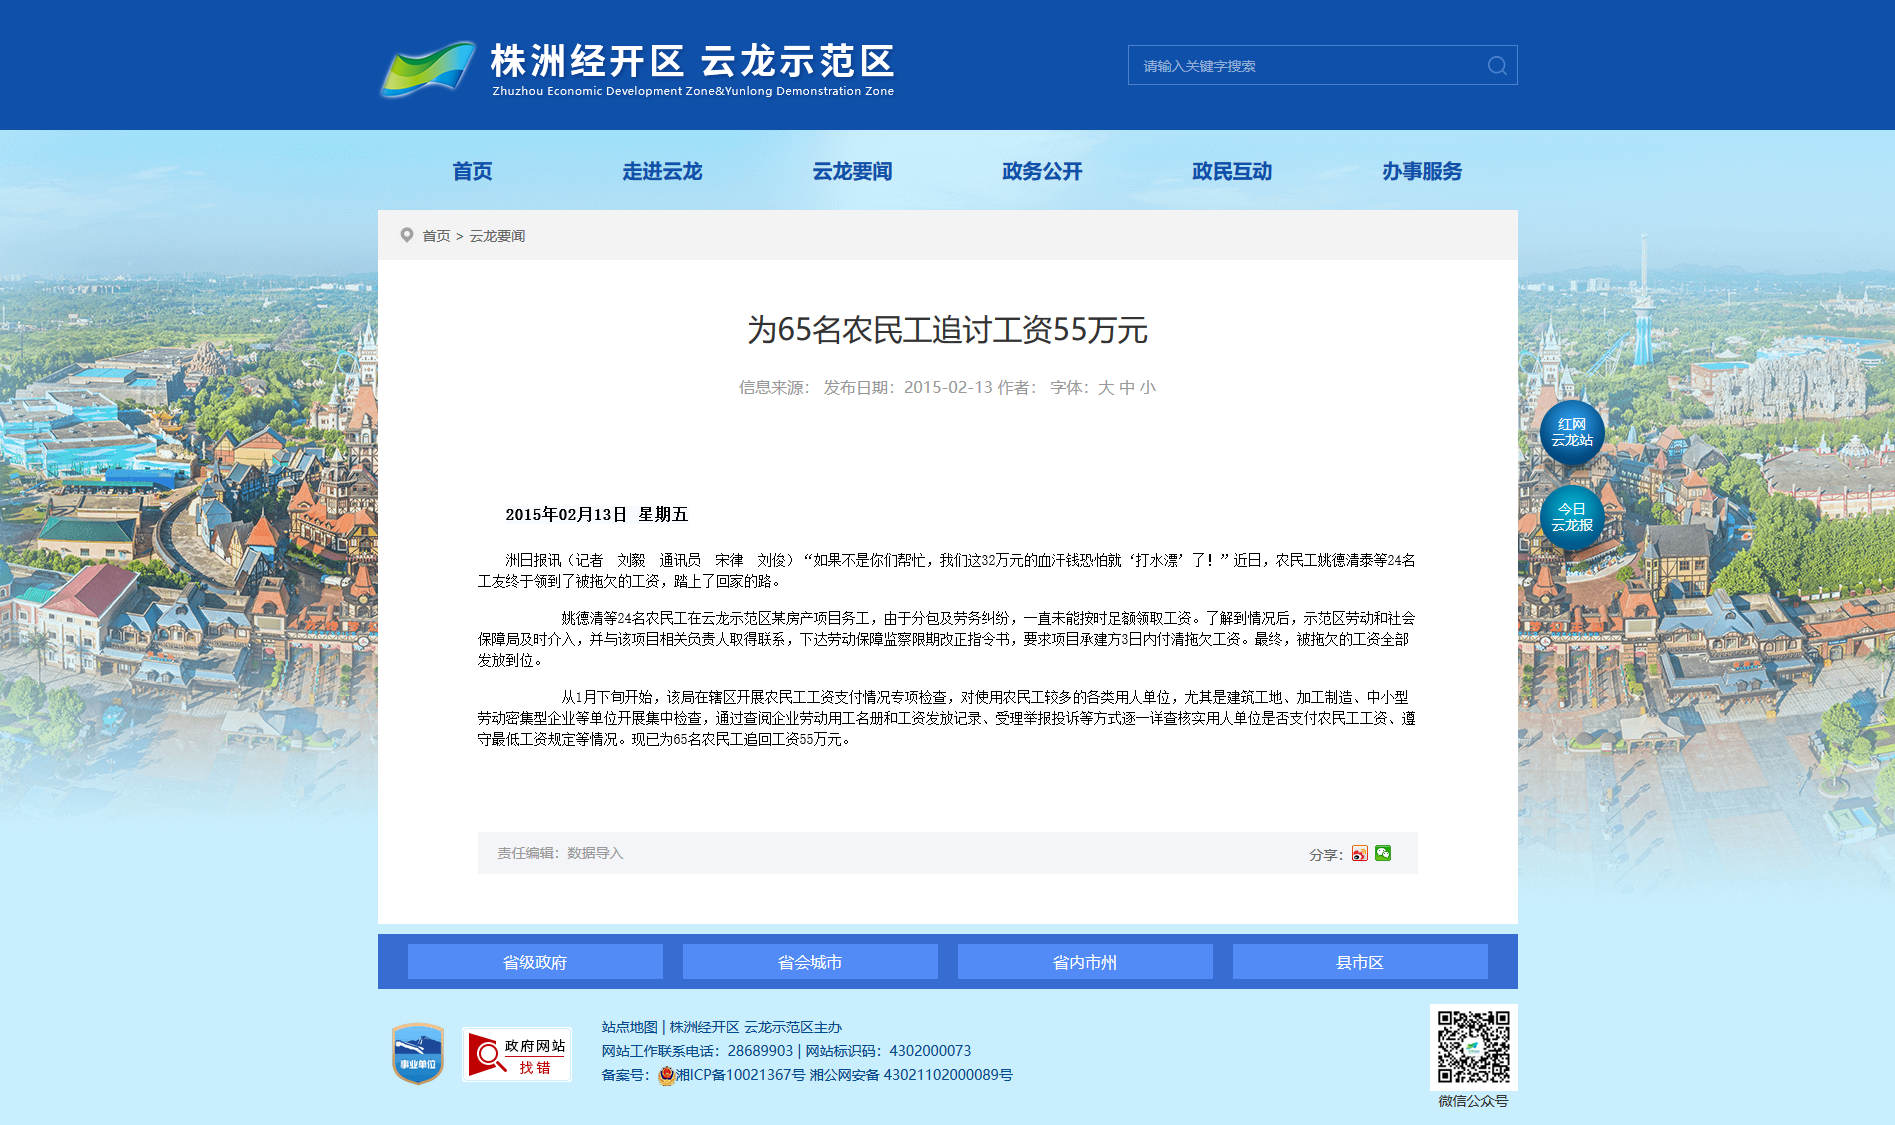The height and width of the screenshot is (1125, 1895).
Task: Share article via Weibo icon
Action: point(1360,853)
